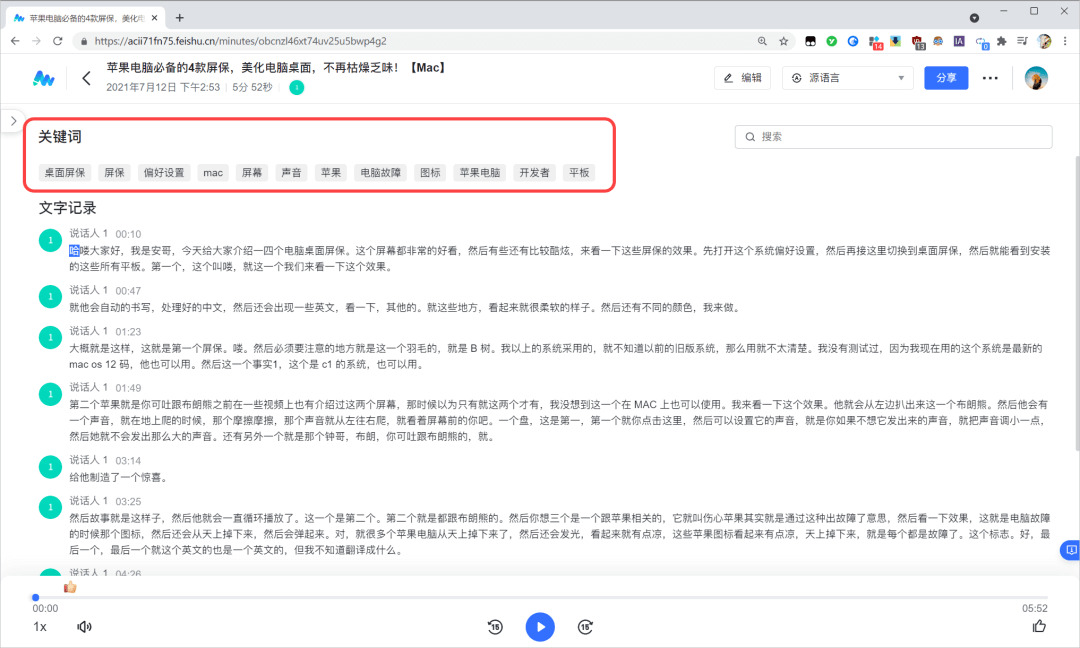Click the user profile avatar in header
This screenshot has height=648, width=1080.
click(1036, 78)
